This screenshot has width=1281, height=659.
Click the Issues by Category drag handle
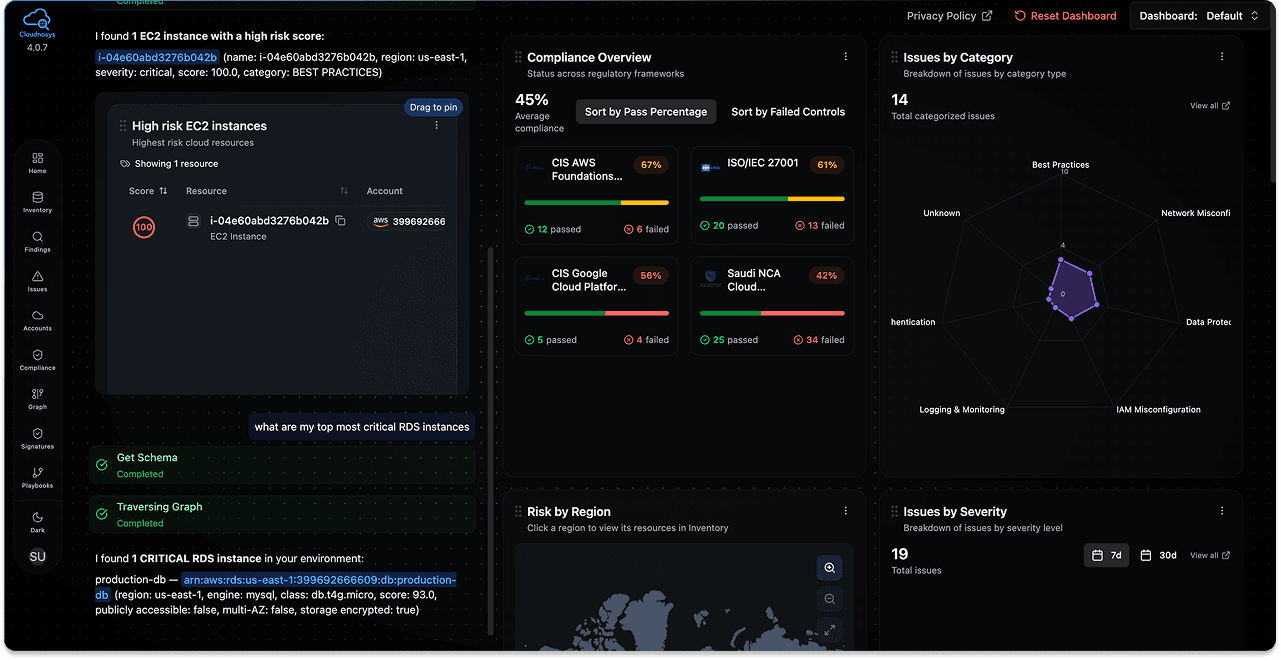point(894,58)
